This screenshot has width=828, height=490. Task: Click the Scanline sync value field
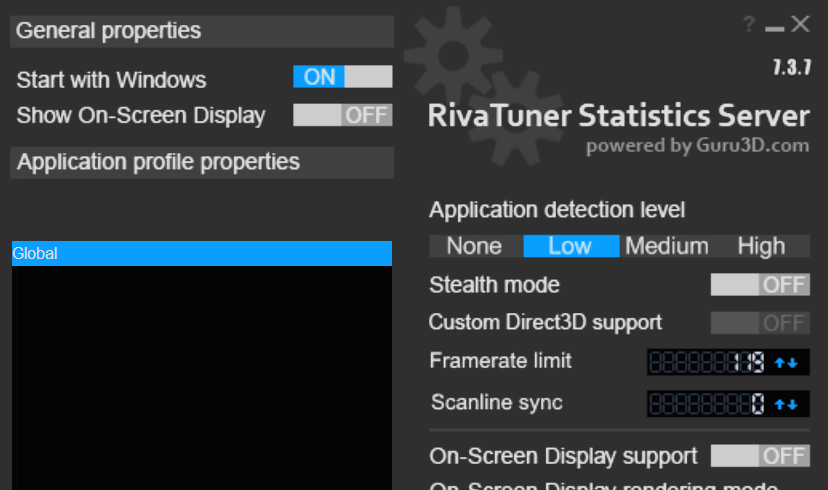click(707, 404)
